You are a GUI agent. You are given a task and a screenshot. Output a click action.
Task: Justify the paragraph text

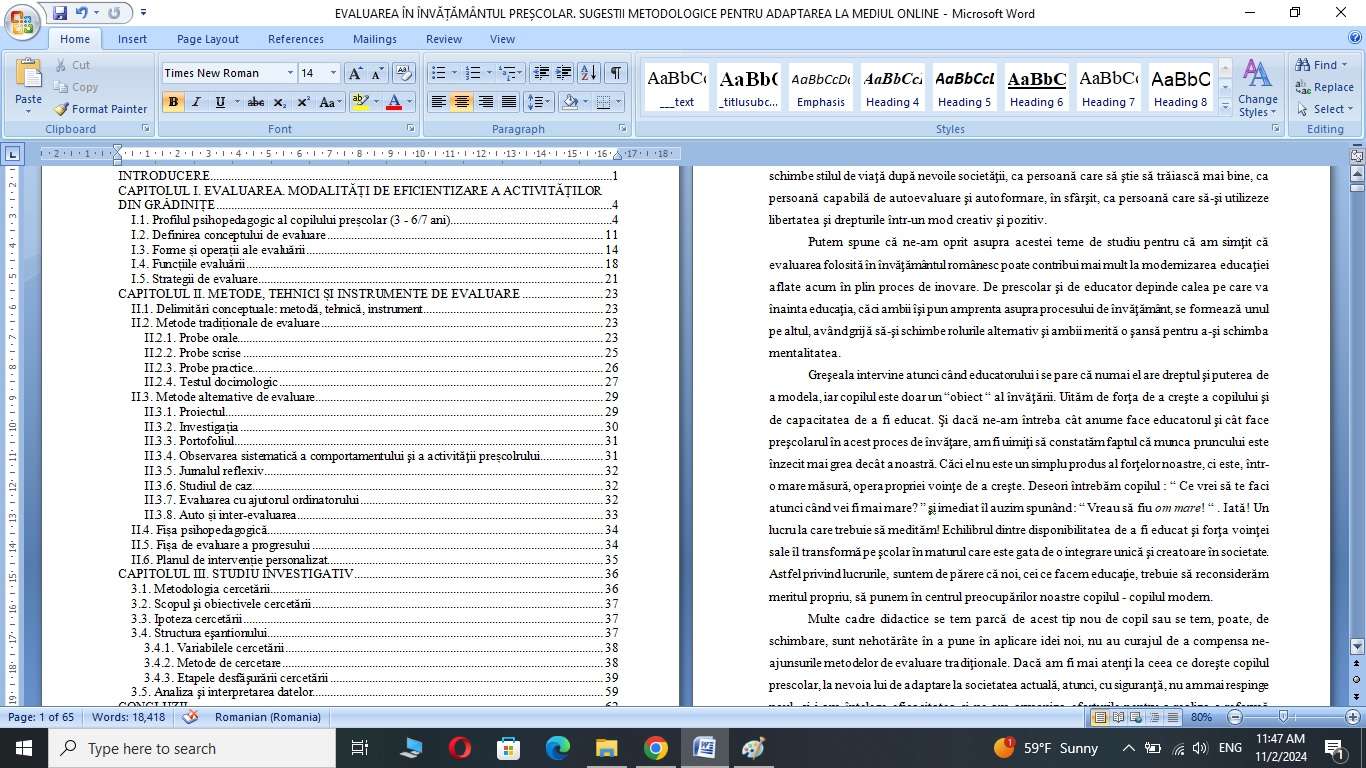click(x=508, y=102)
